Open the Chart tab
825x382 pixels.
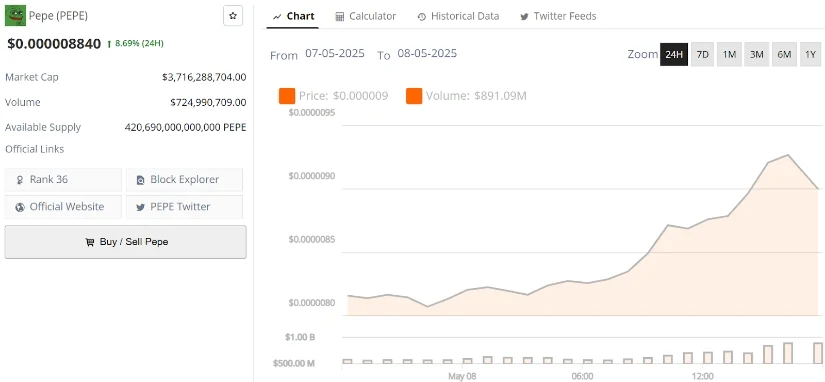click(x=294, y=16)
